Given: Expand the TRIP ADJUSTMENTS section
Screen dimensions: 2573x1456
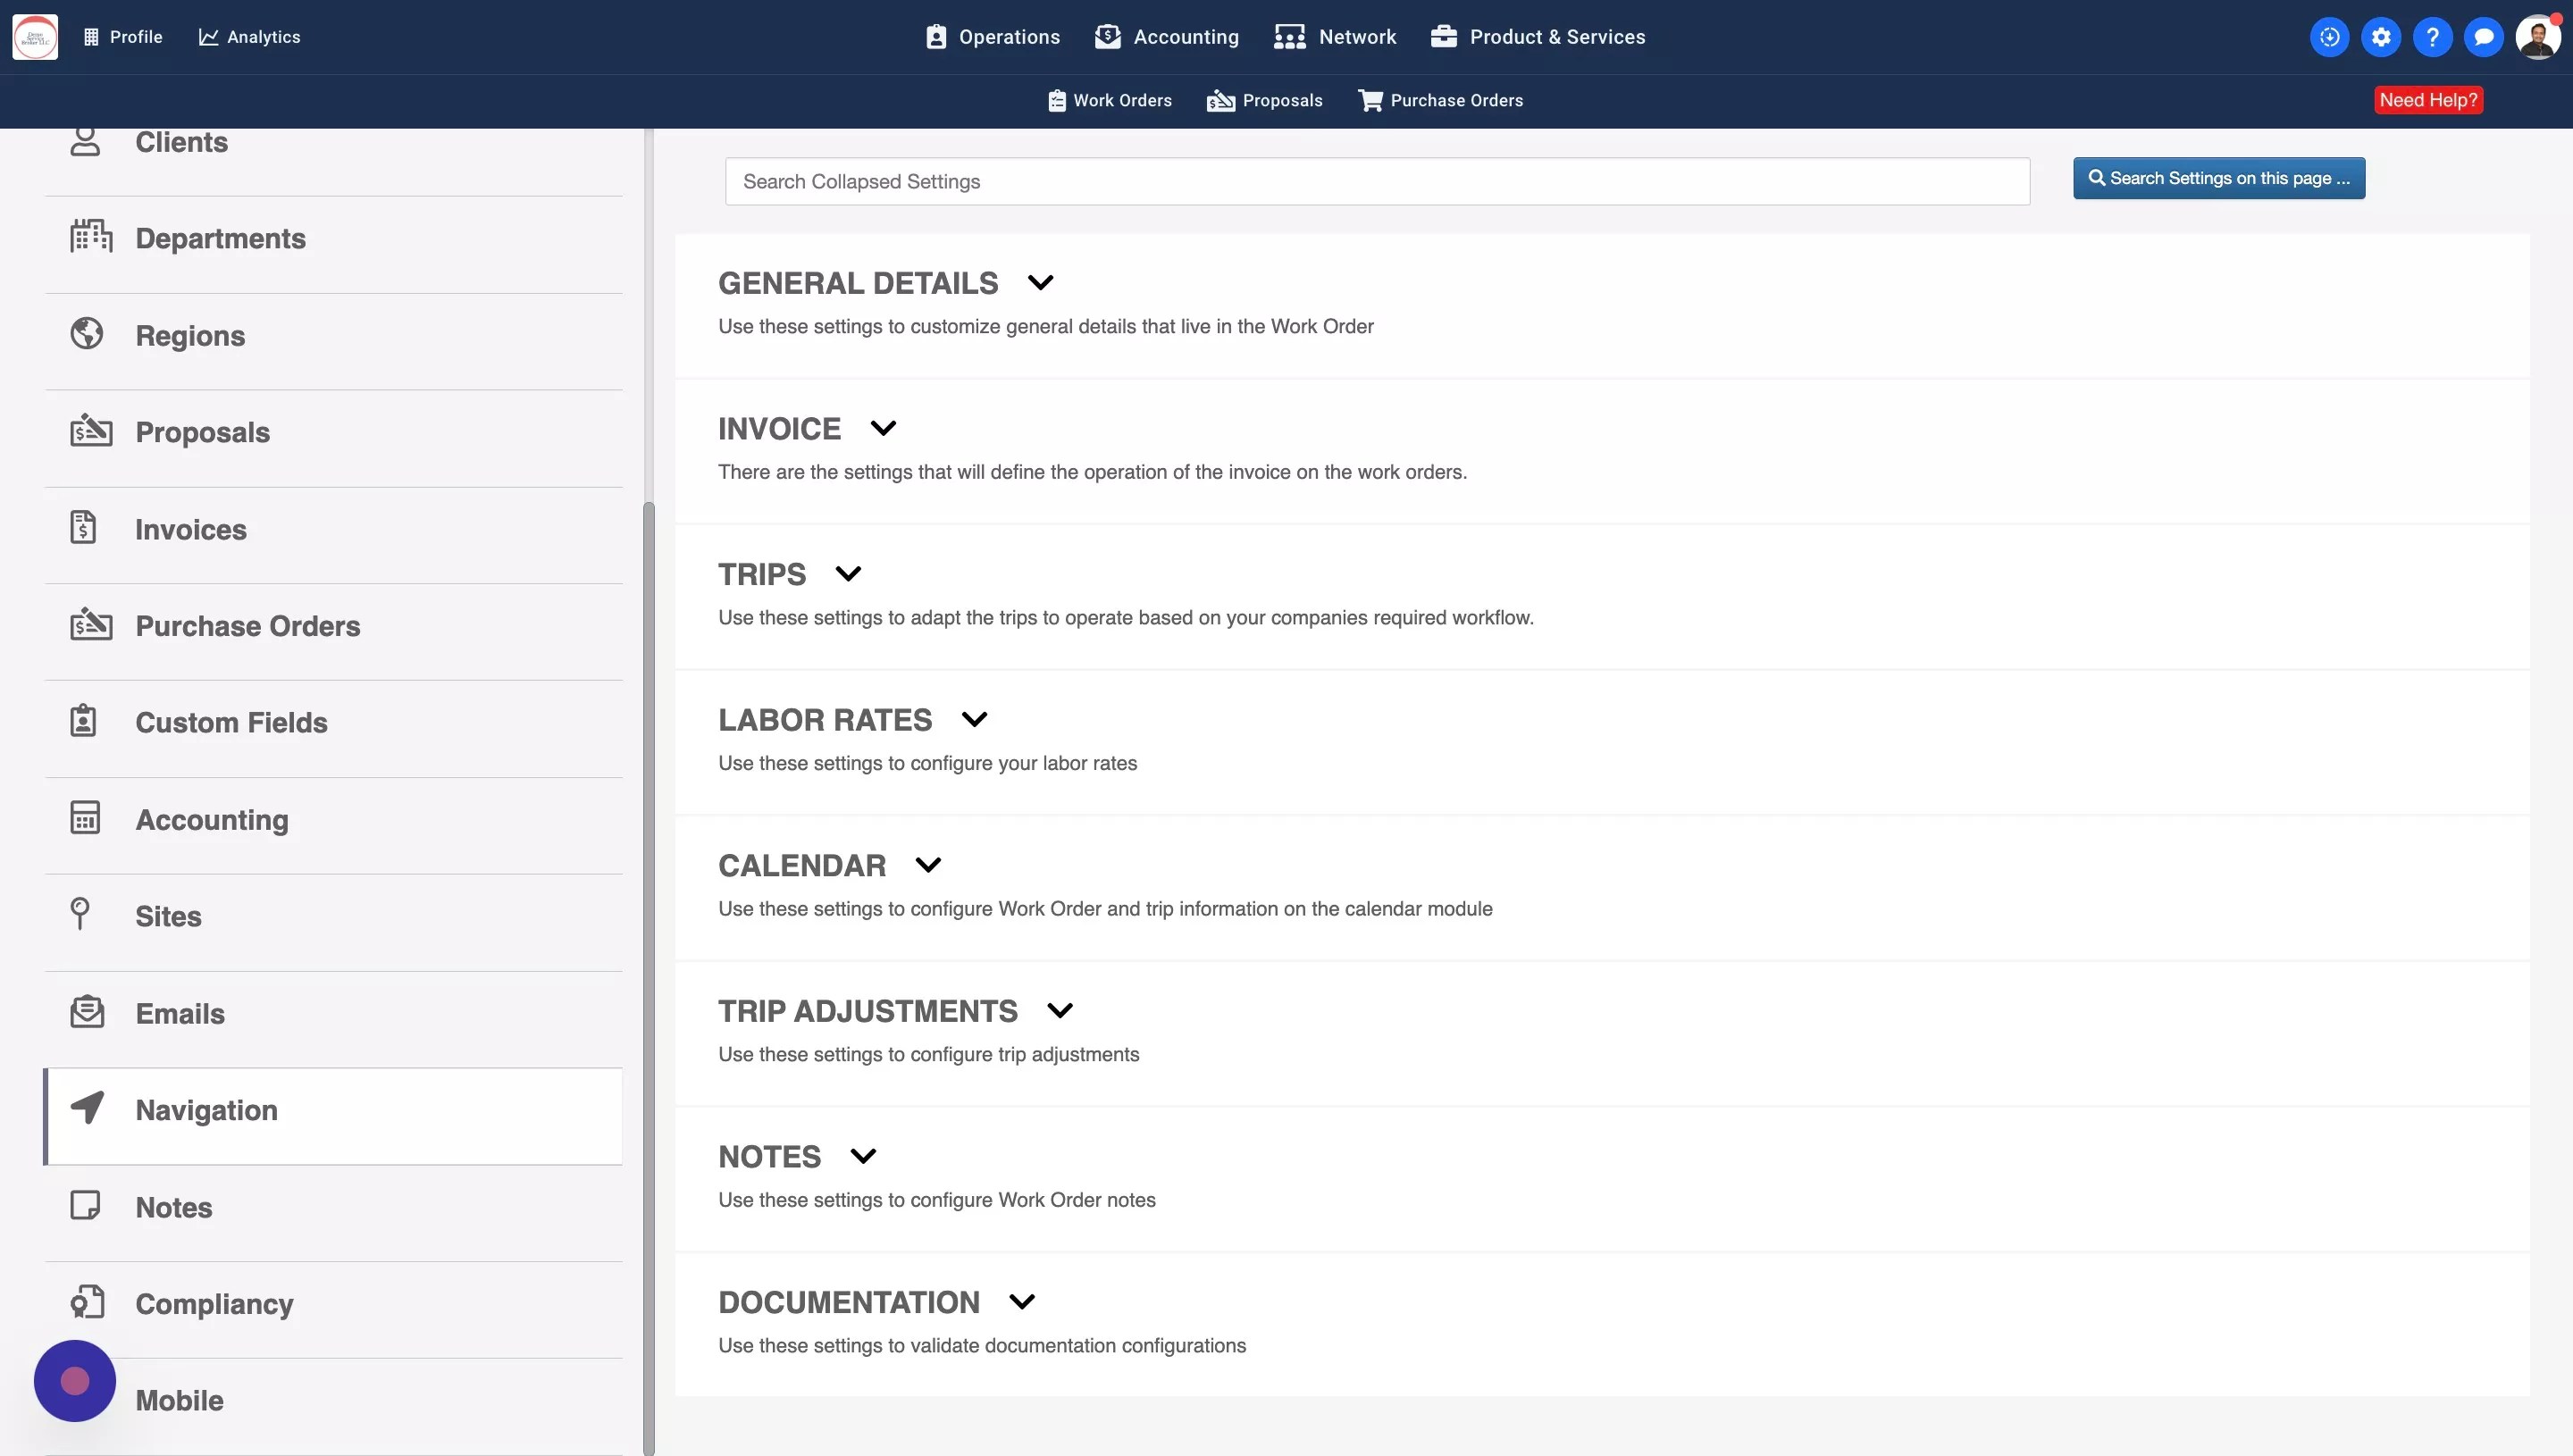Looking at the screenshot, I should (1061, 1010).
